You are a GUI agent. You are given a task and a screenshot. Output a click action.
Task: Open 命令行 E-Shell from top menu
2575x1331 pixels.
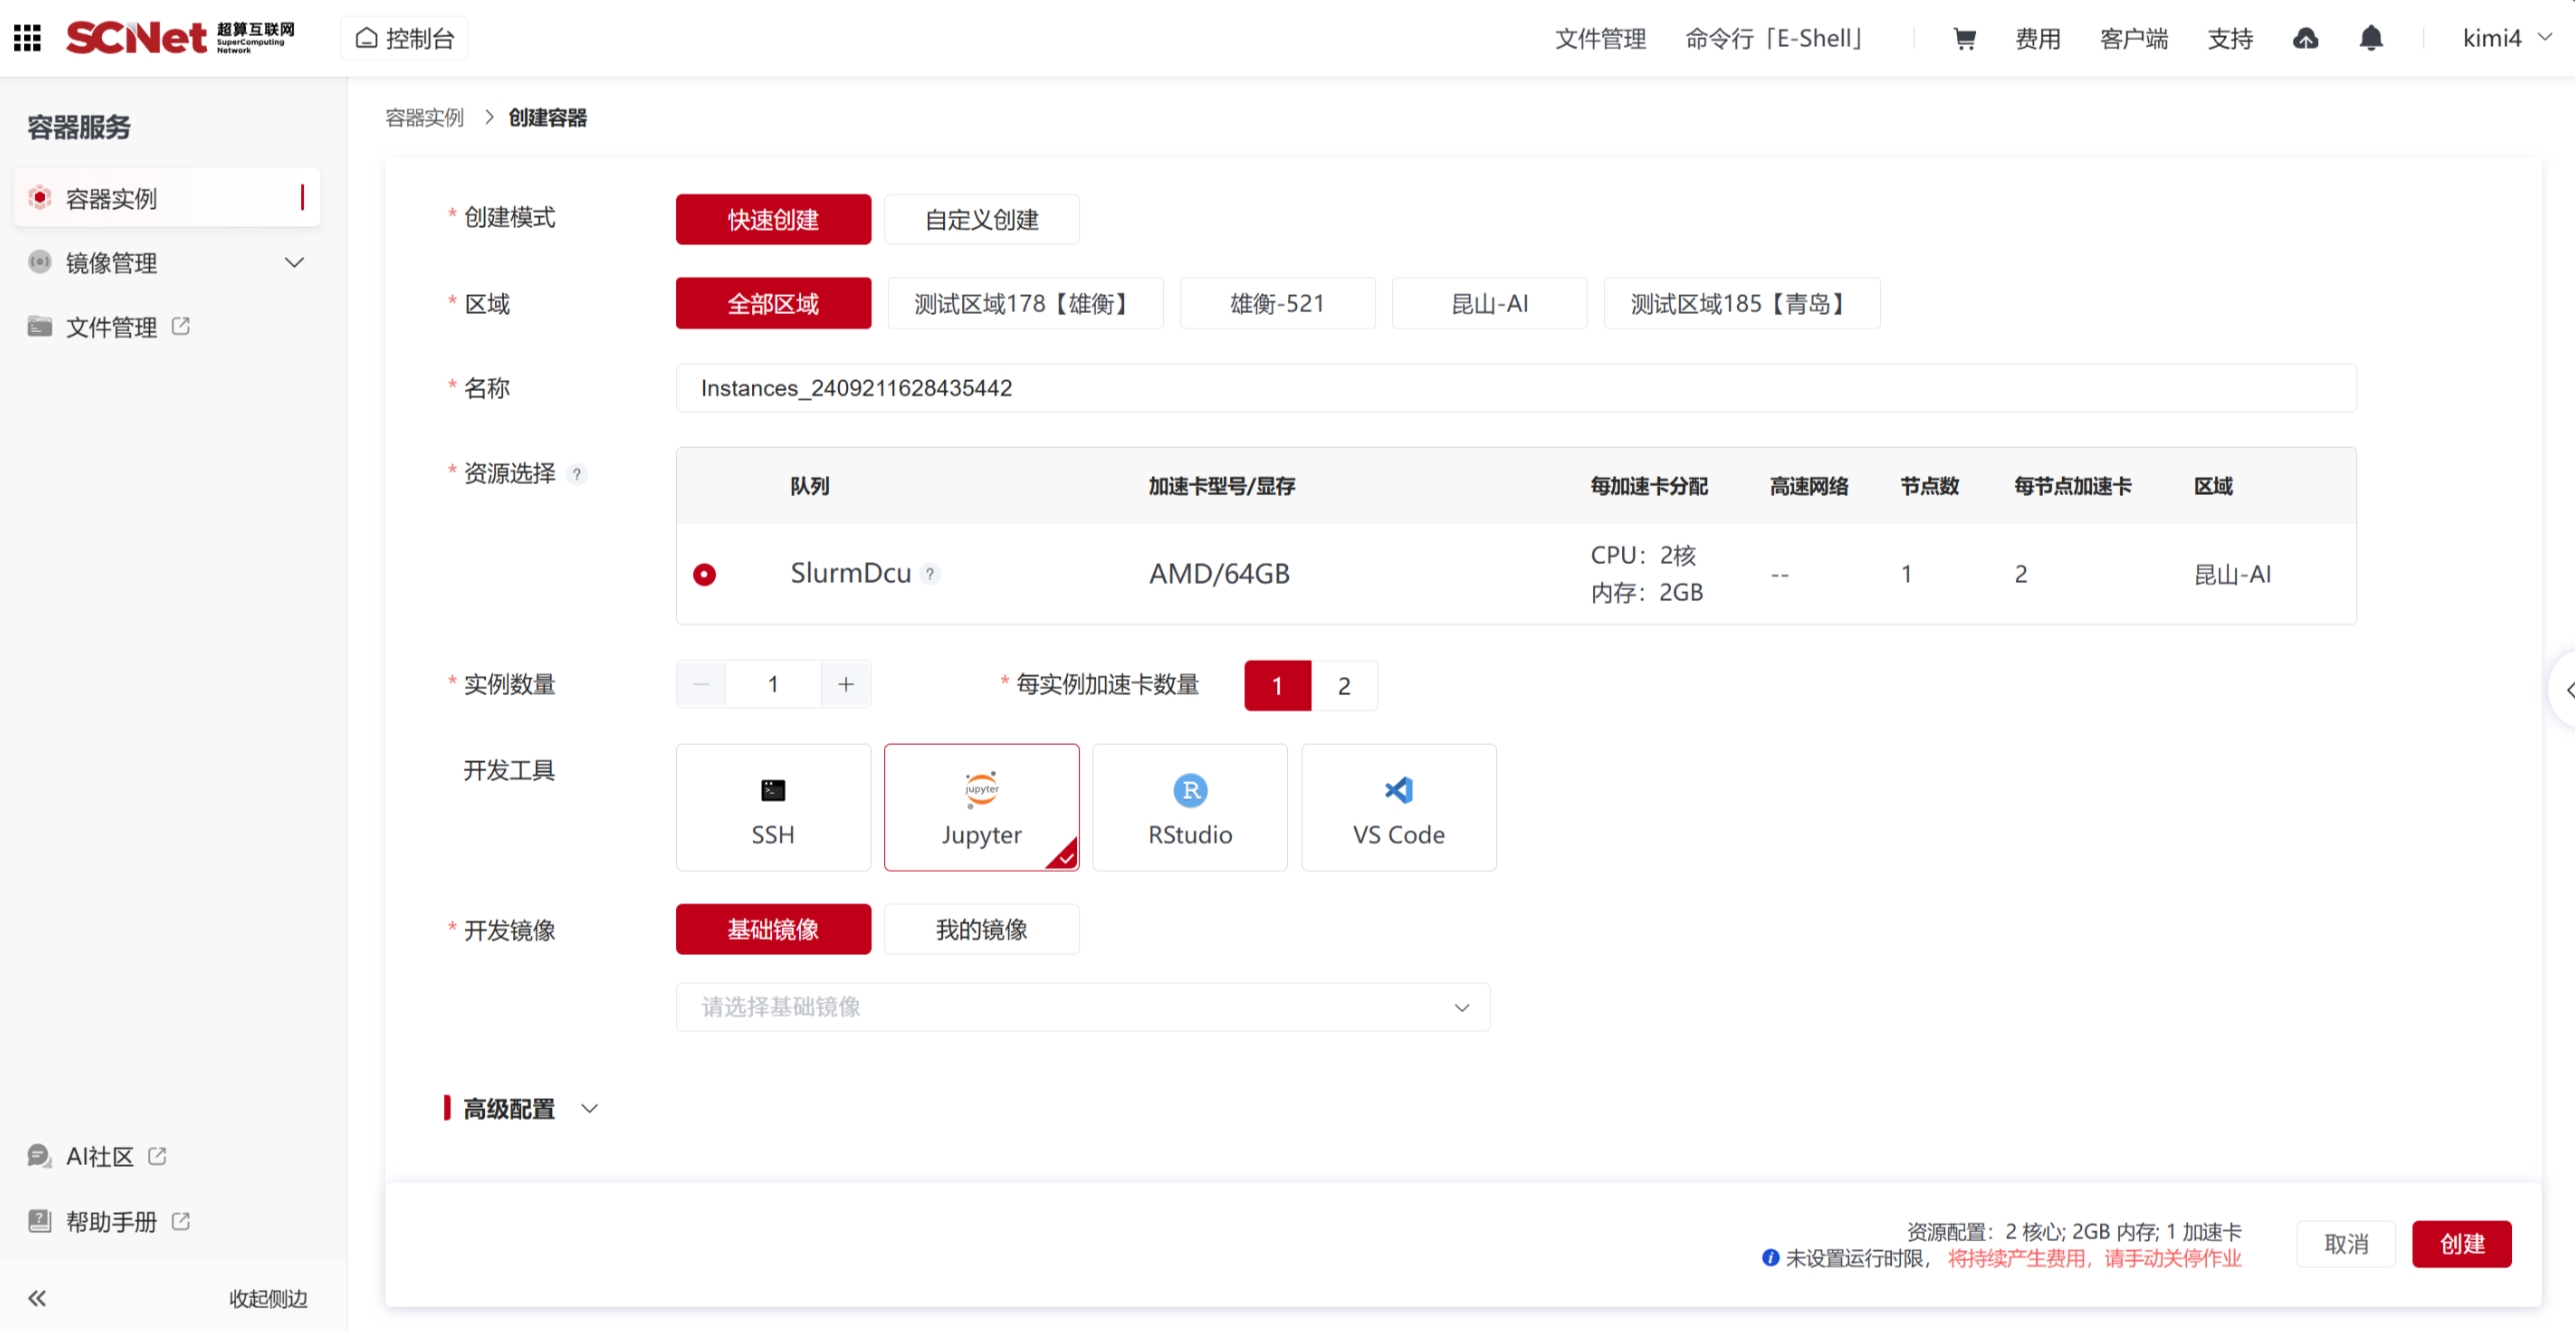click(1773, 39)
